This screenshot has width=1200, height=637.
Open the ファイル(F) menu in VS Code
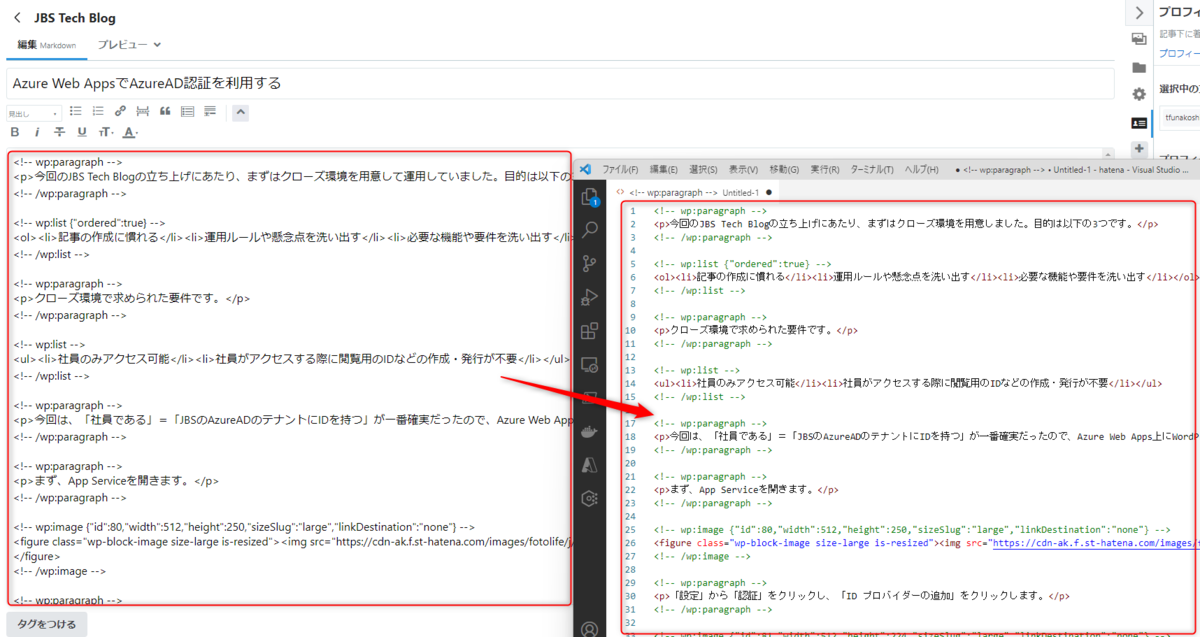coord(620,169)
